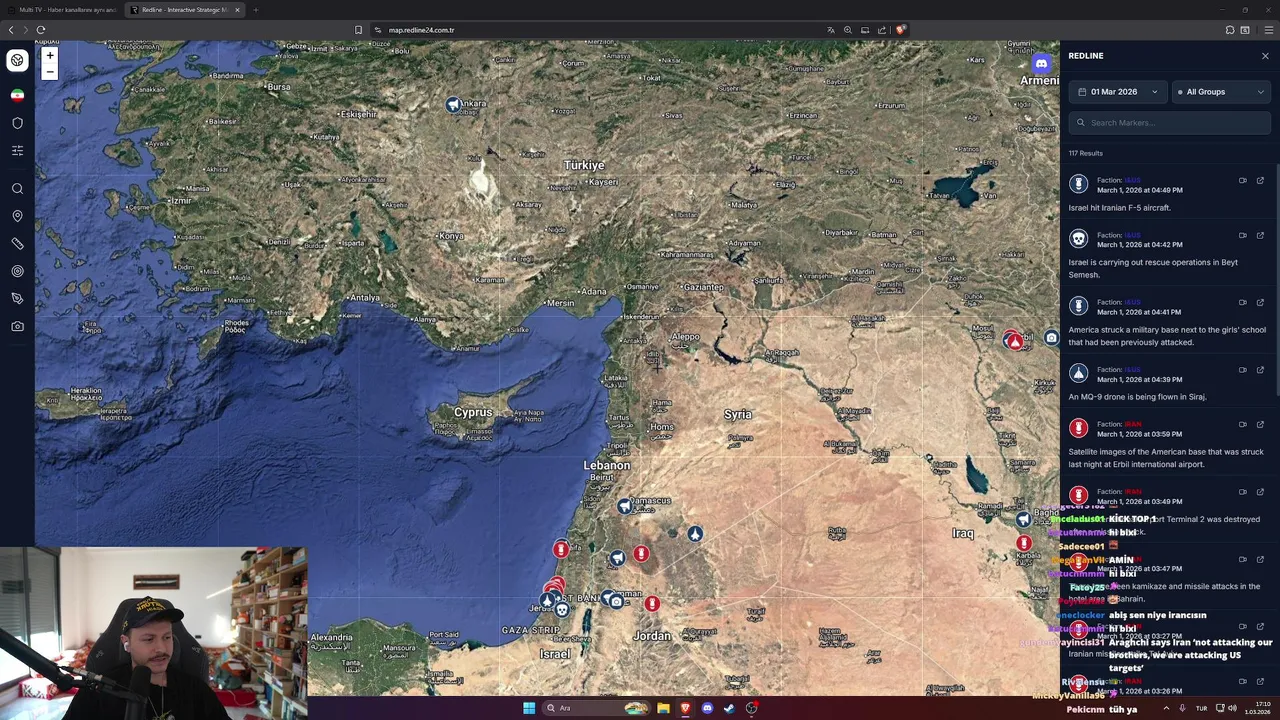Select the 'Israel hit Iranian F-5 aircraft.' text

click(x=1119, y=208)
